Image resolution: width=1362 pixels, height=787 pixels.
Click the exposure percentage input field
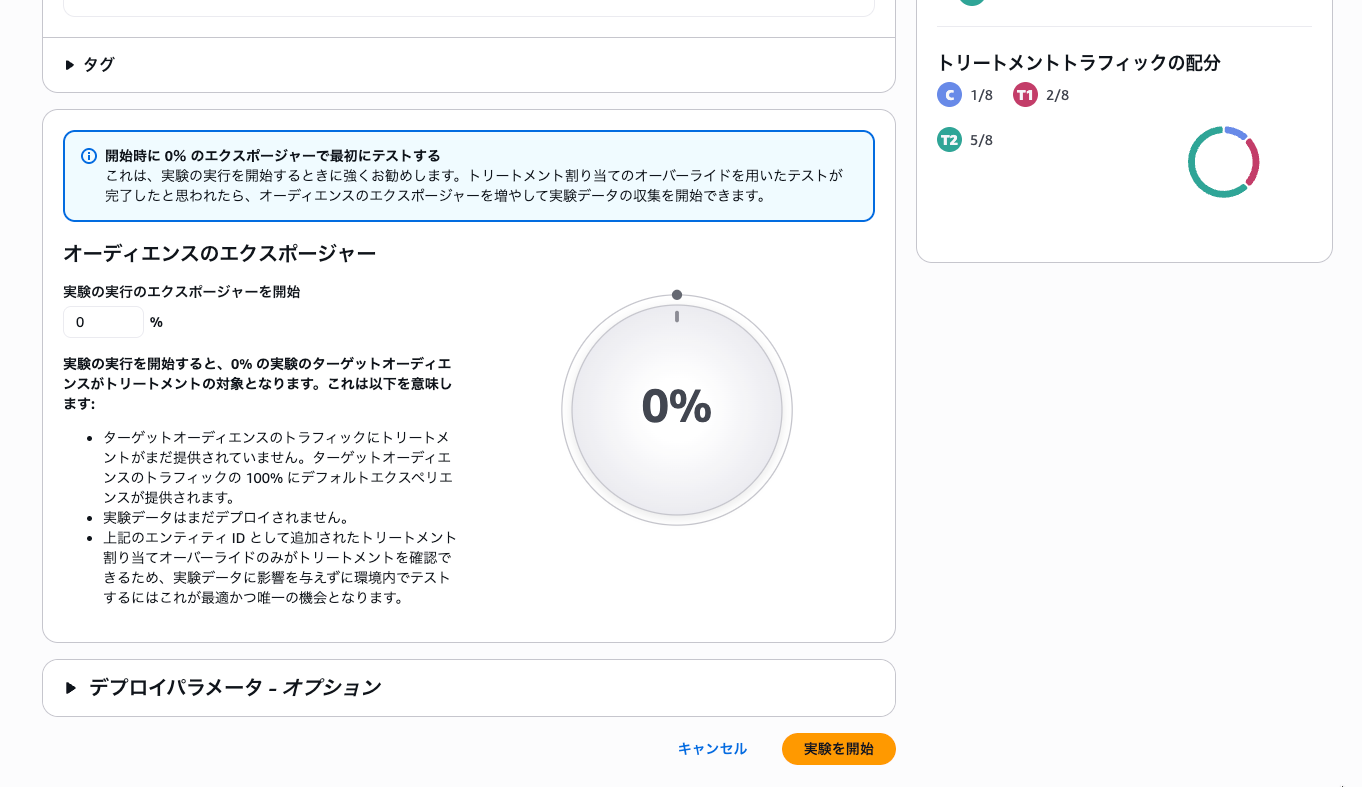tap(104, 323)
